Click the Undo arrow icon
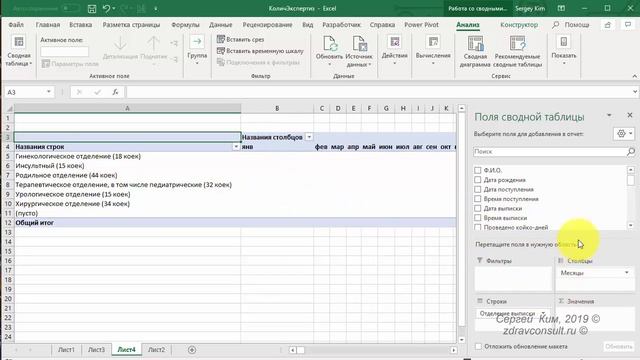Image resolution: width=640 pixels, height=360 pixels. click(107, 9)
